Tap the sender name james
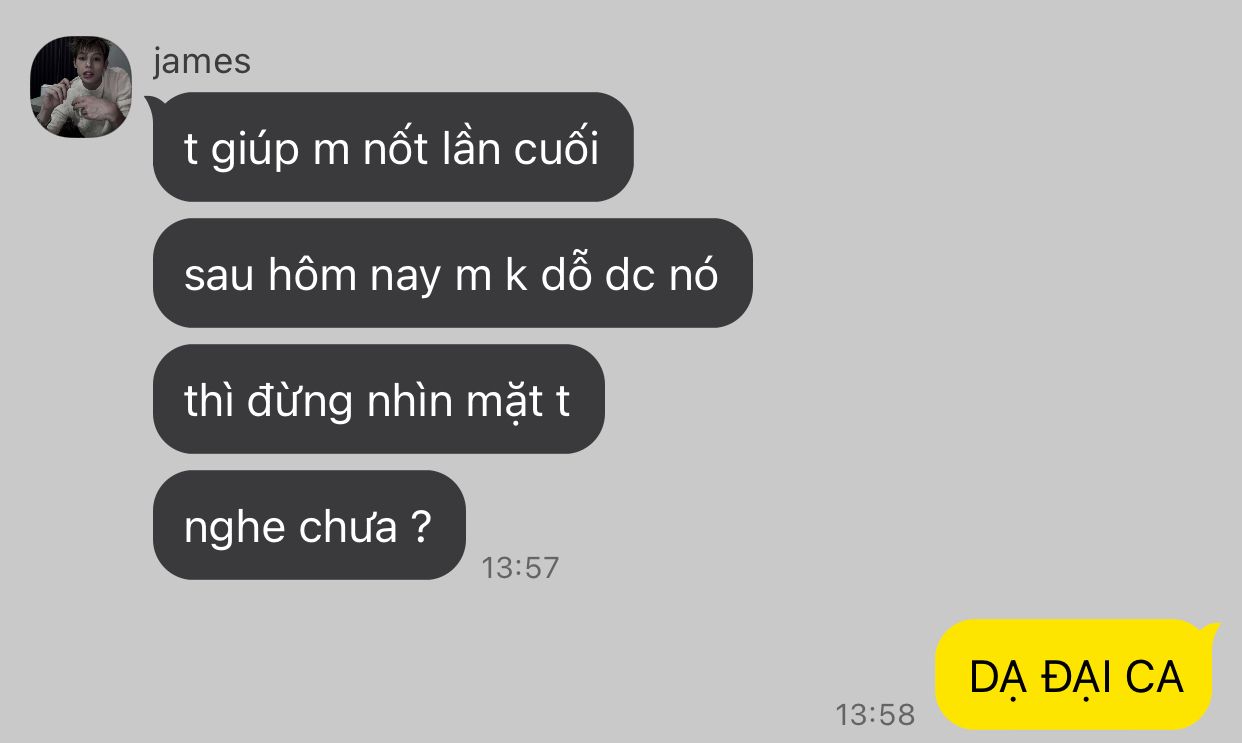The image size is (1242, 743). (202, 61)
